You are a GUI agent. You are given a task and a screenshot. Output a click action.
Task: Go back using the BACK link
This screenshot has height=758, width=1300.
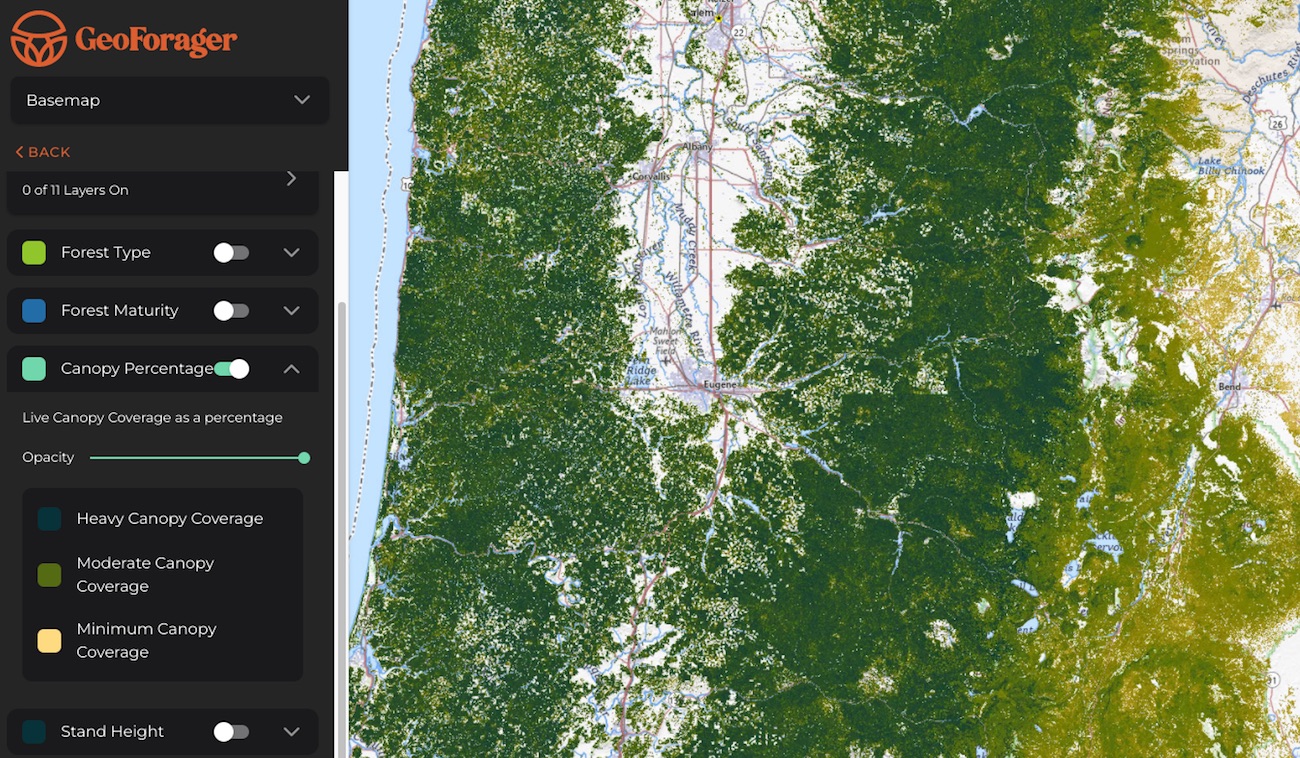pyautogui.click(x=43, y=152)
